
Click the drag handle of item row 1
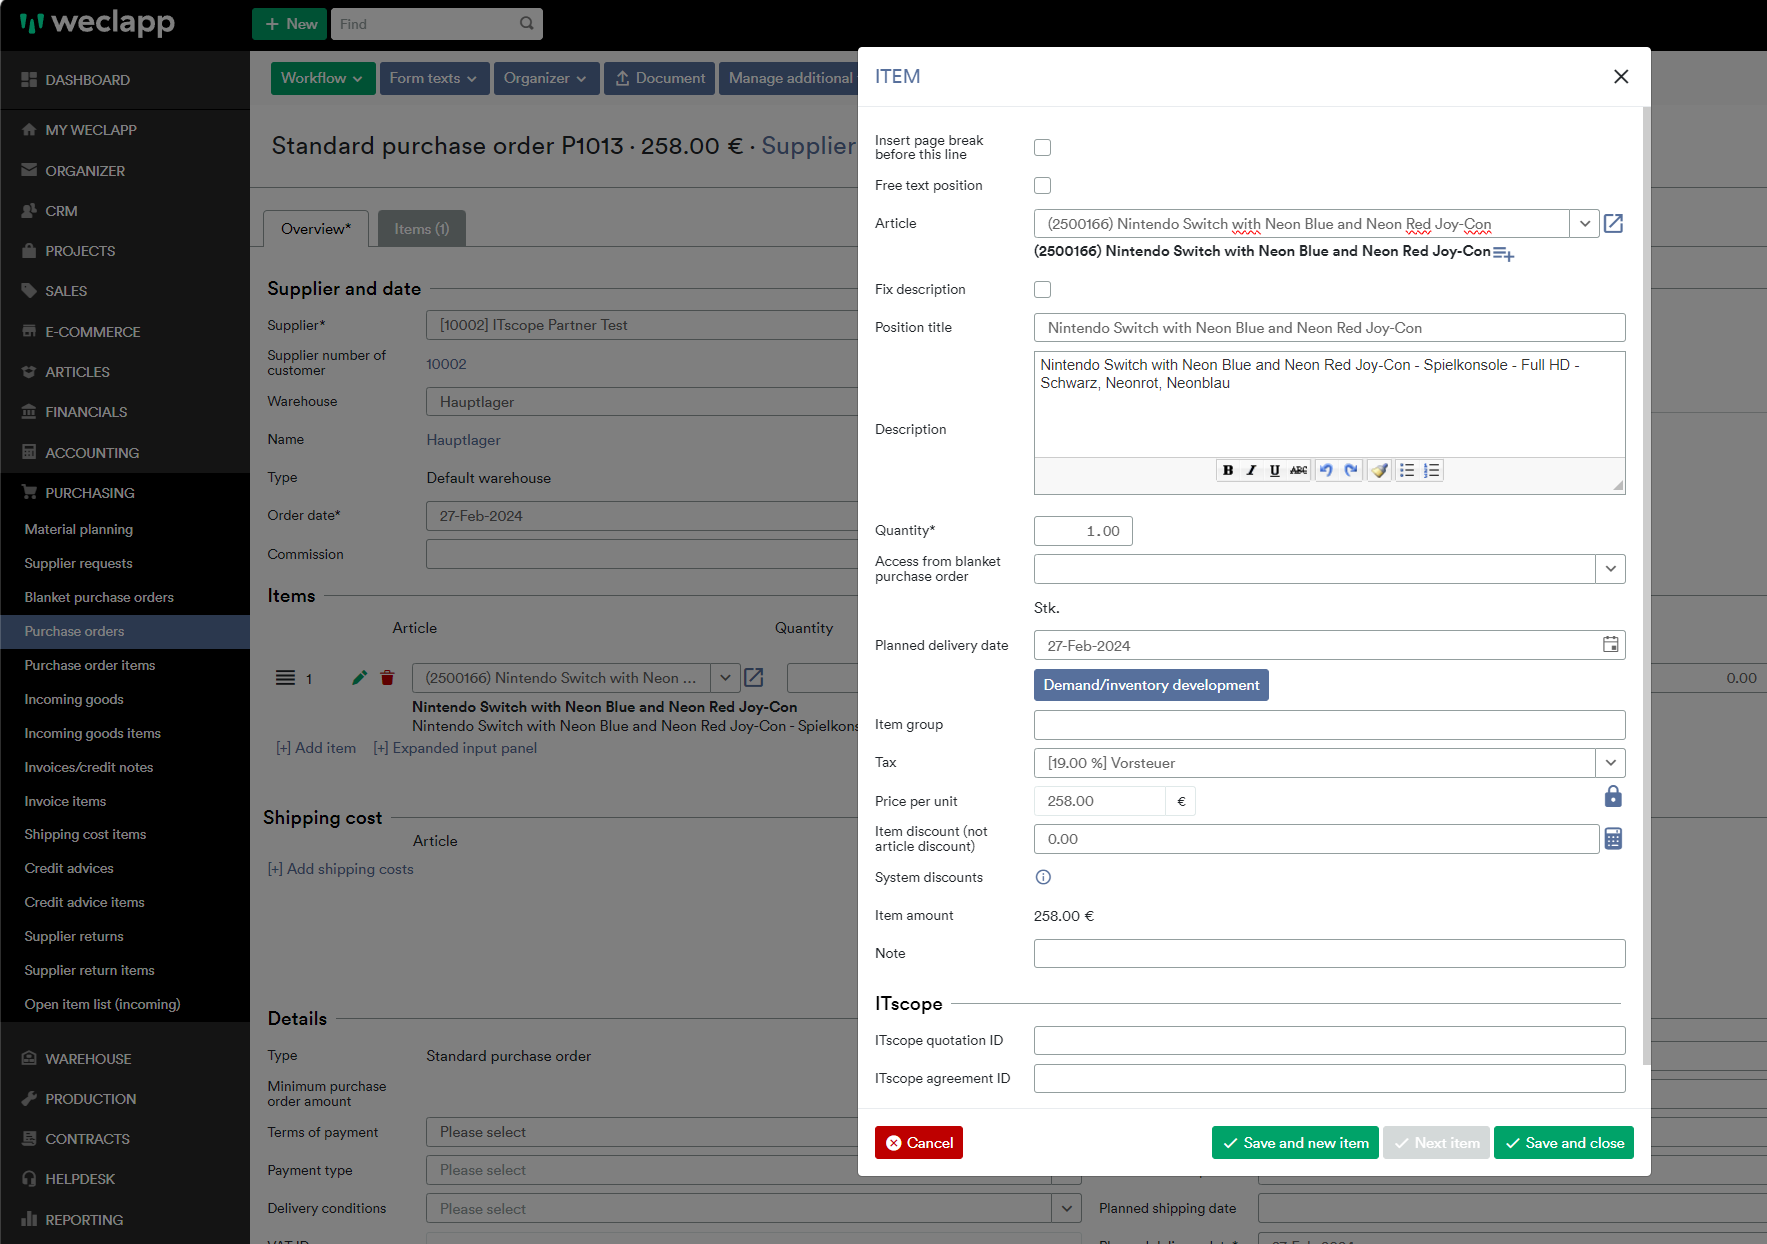click(285, 678)
